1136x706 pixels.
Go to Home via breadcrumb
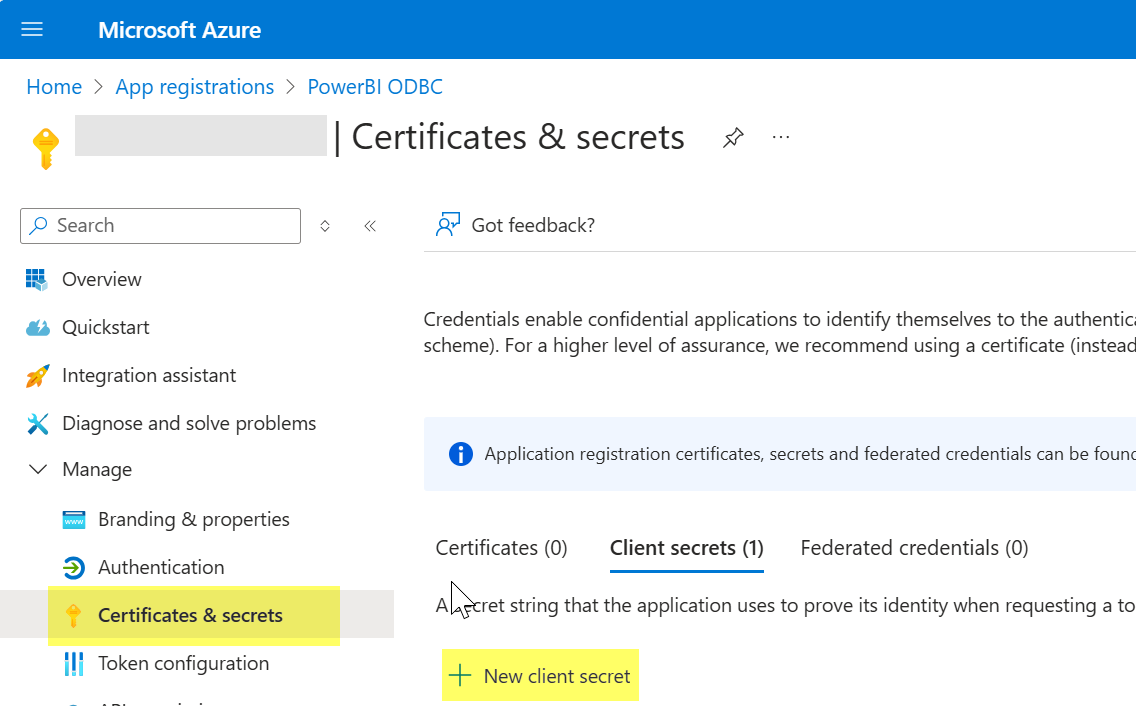coord(54,87)
